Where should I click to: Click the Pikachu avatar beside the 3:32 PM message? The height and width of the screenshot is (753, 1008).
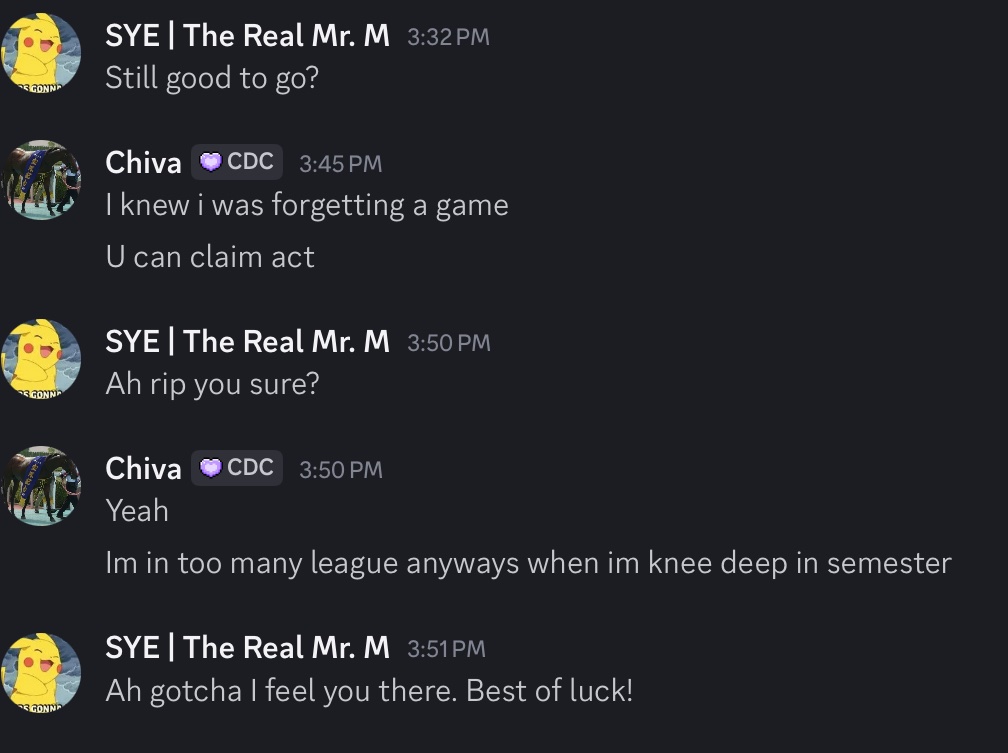[40, 52]
